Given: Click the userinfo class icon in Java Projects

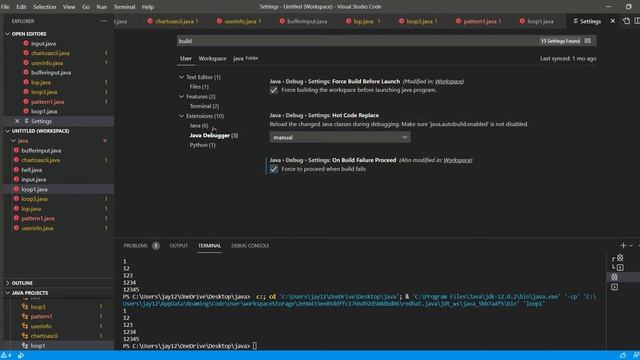Looking at the screenshot, I should click(x=25, y=326).
